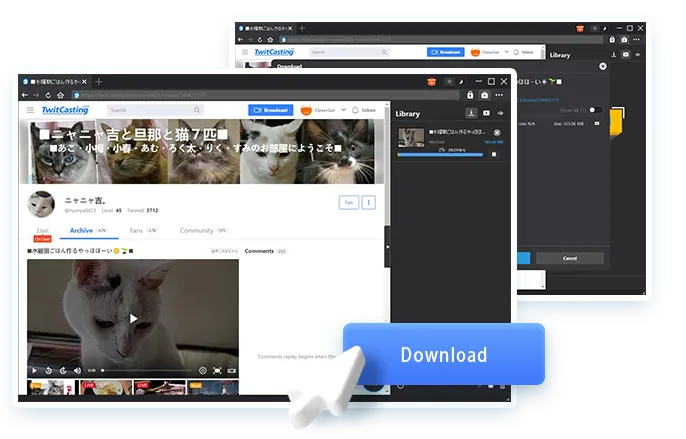Mute the video with the speaker icon
Viewport: 686px width, 439px height.
coord(77,371)
